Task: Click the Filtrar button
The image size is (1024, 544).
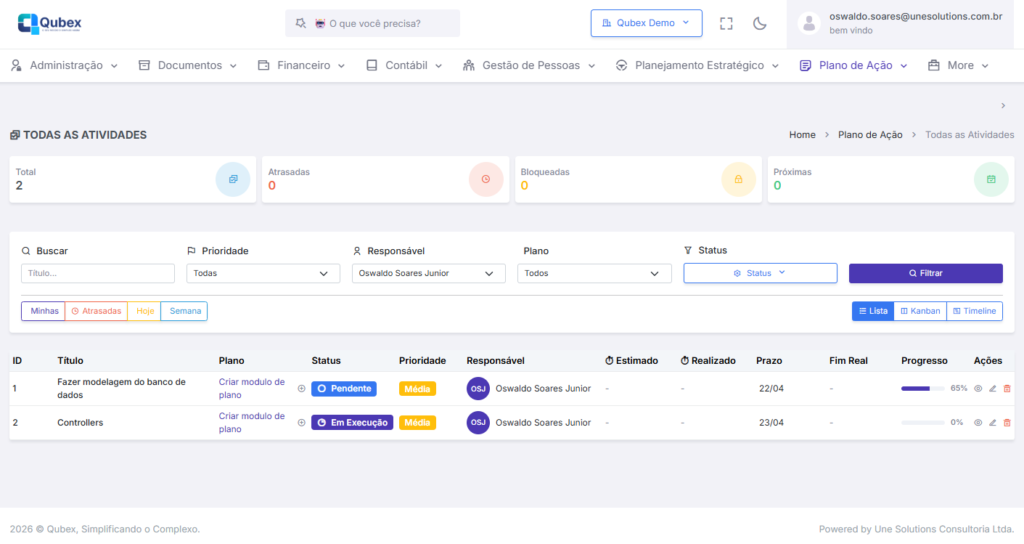Action: (925, 273)
